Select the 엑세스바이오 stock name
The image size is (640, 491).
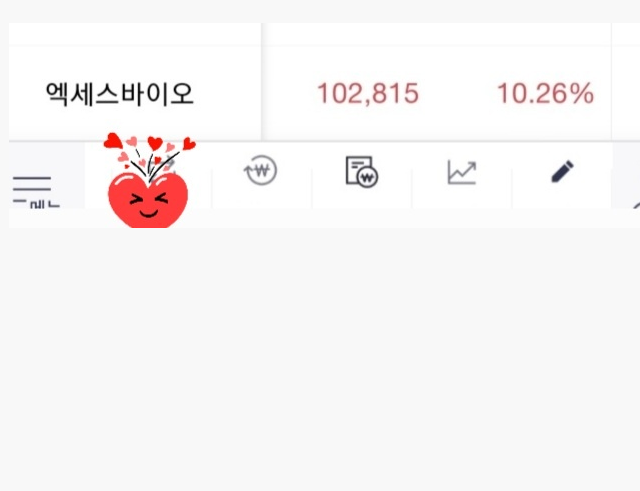[x=120, y=94]
